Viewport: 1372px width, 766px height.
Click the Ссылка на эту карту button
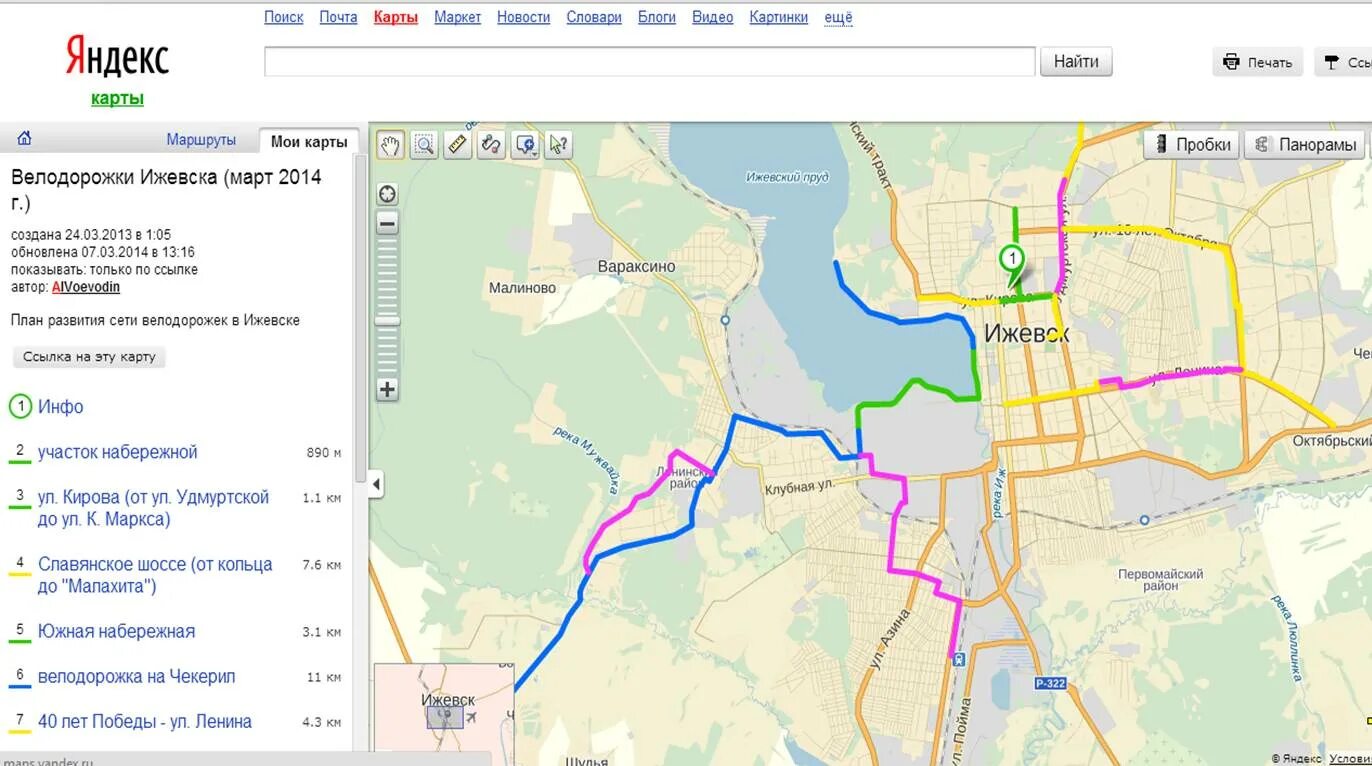click(90, 356)
